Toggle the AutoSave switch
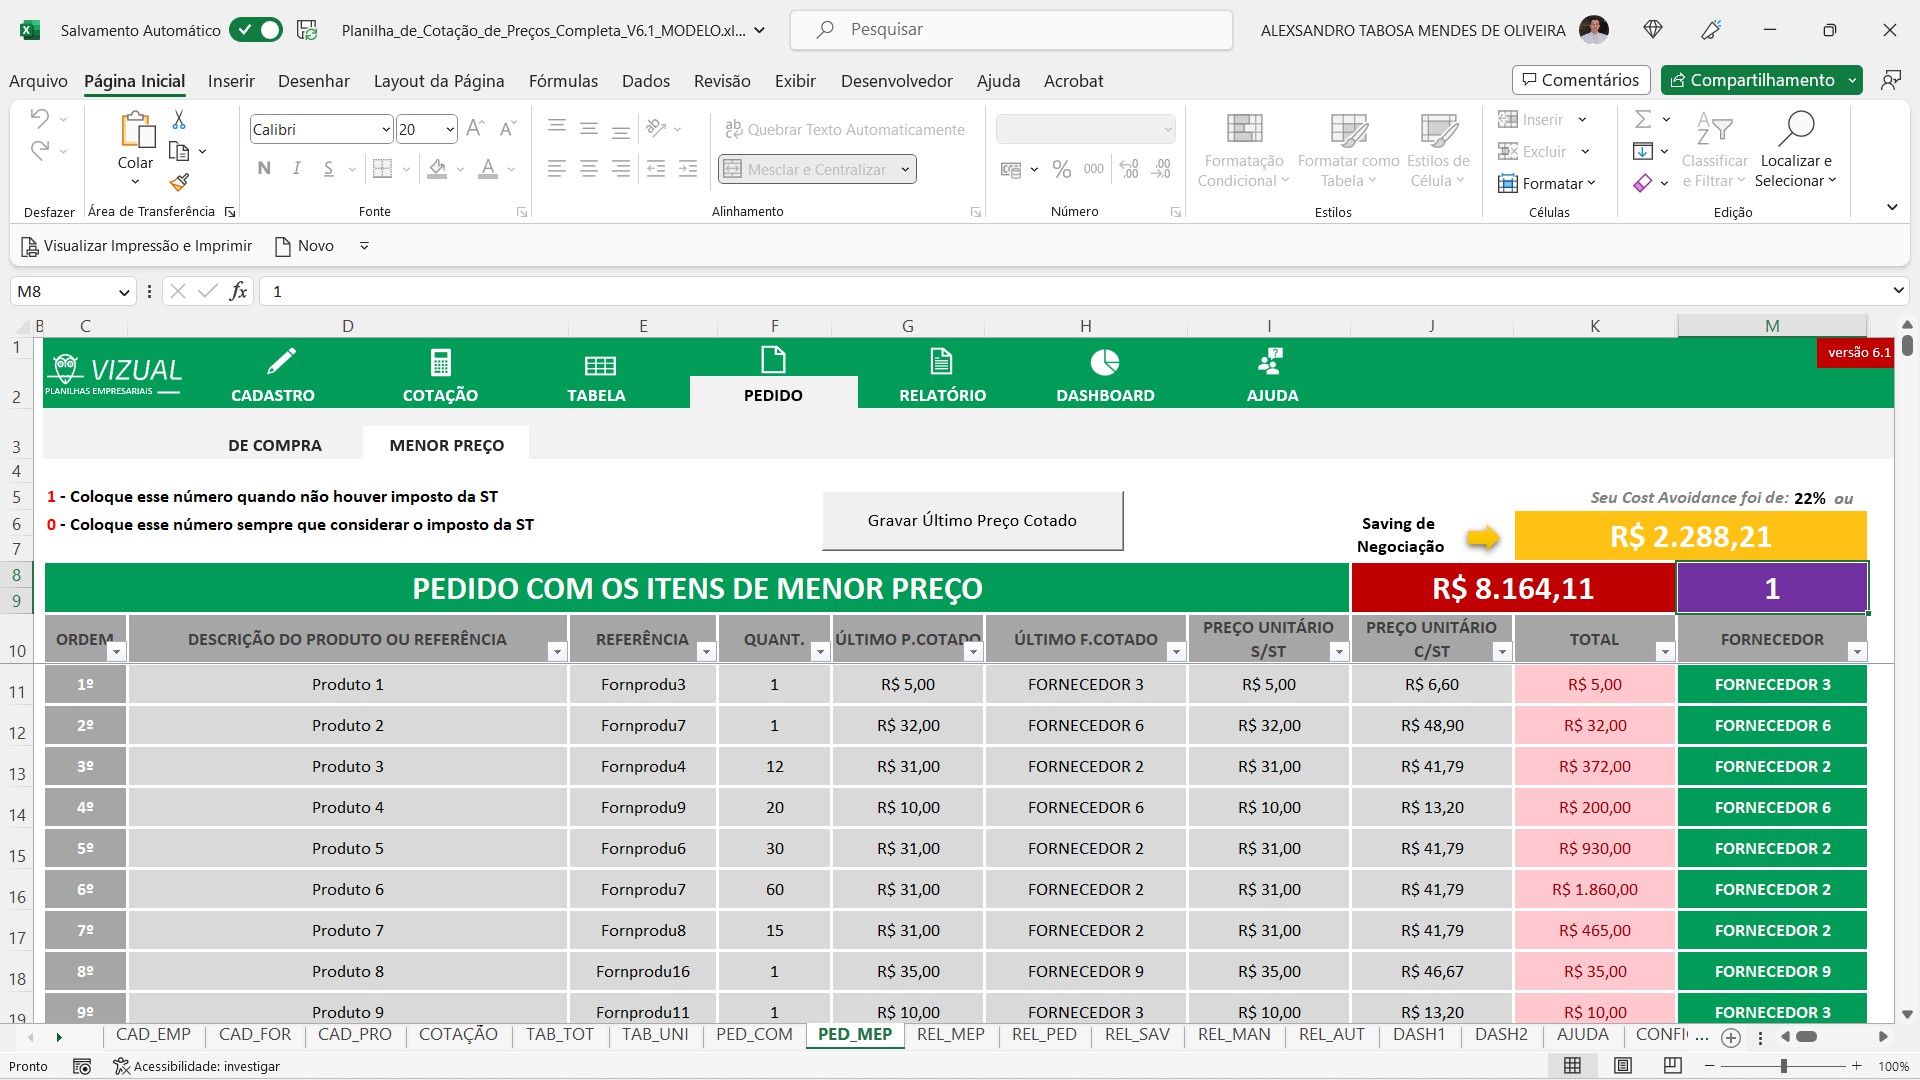The height and width of the screenshot is (1080, 1920). [x=255, y=30]
